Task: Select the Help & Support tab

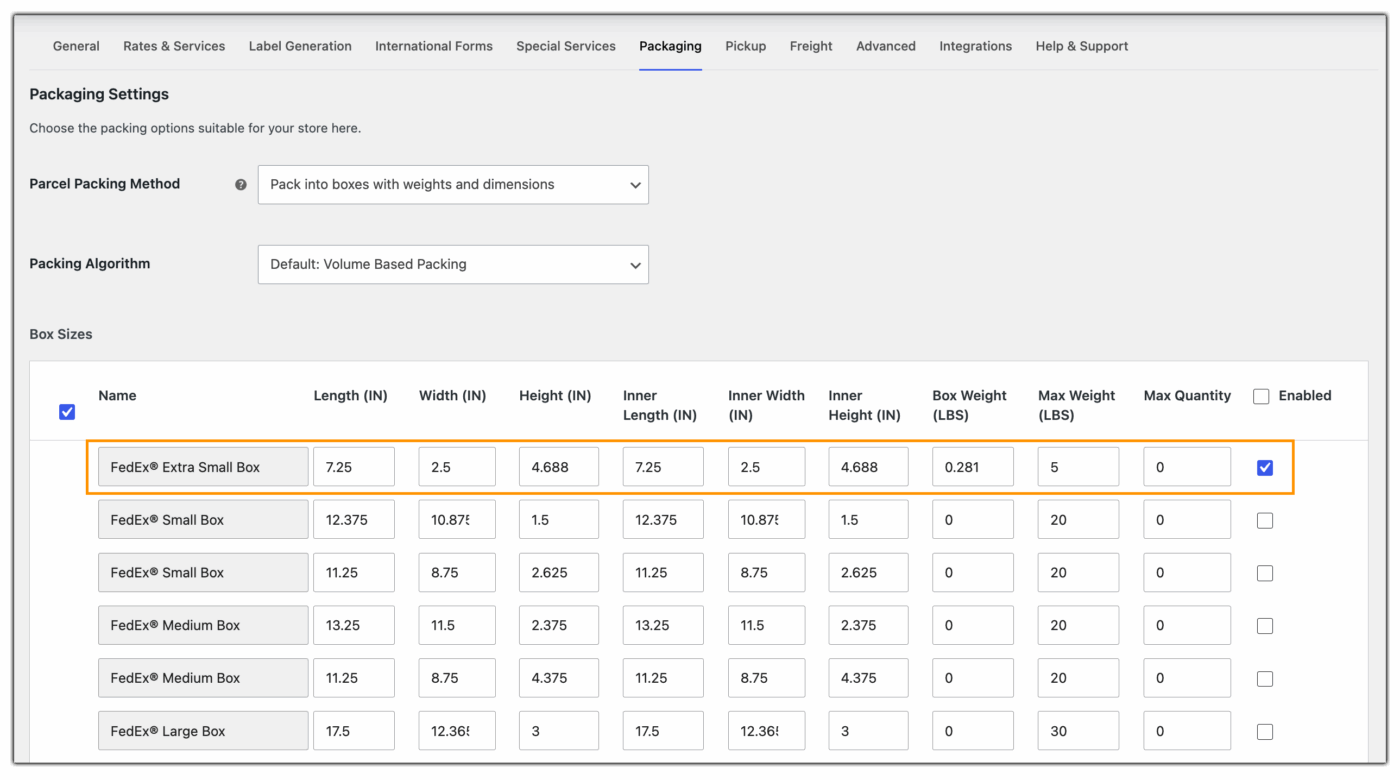Action: [1082, 46]
